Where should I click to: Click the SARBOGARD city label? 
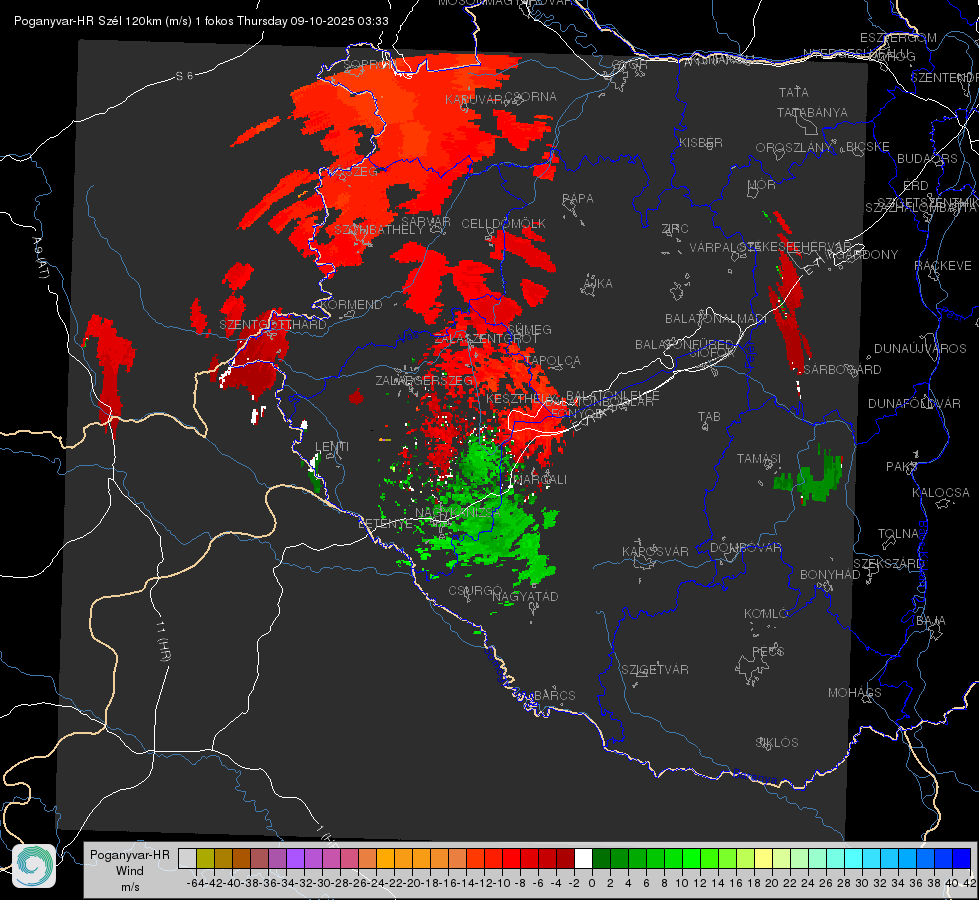(x=842, y=370)
